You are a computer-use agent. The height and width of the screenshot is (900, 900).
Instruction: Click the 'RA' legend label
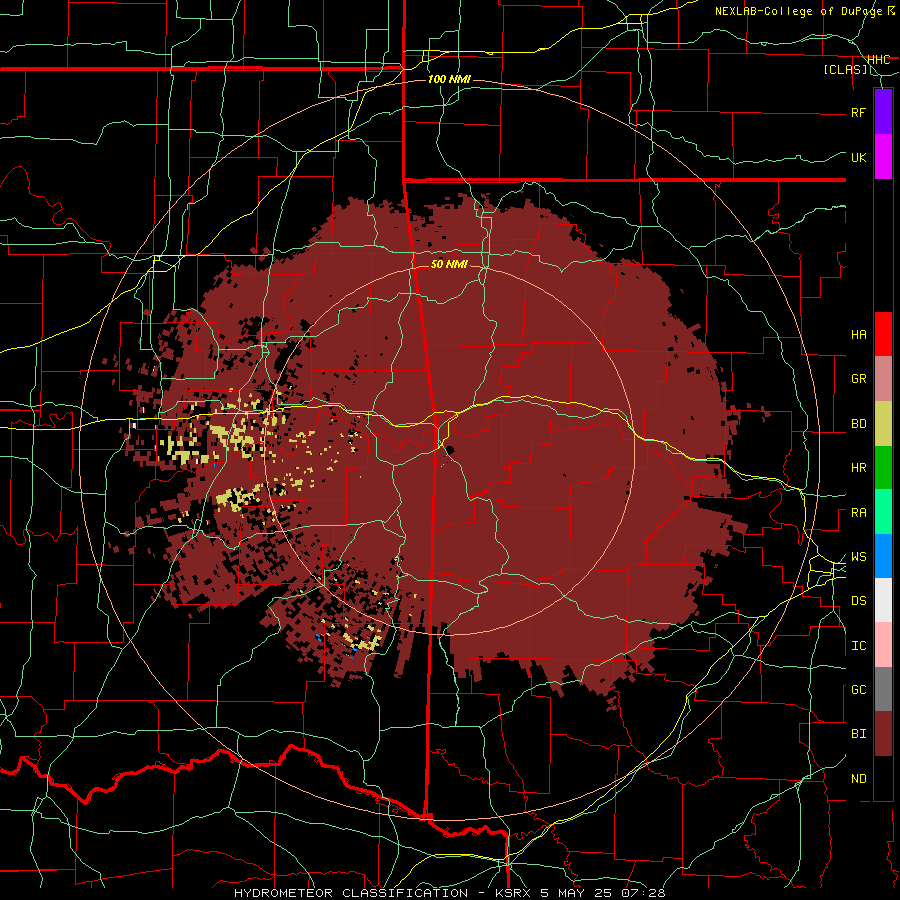pos(858,513)
